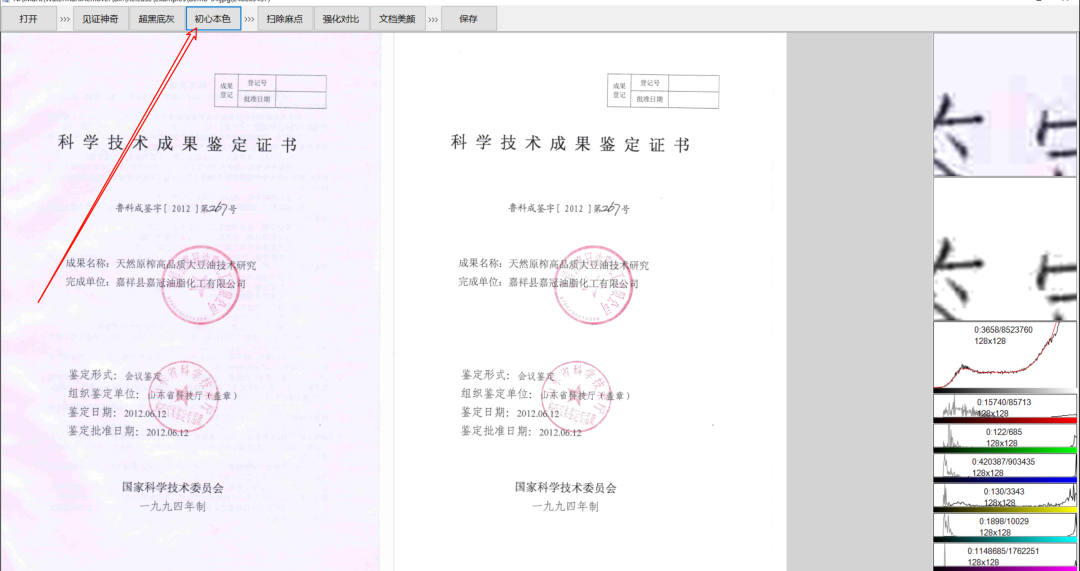Click the 登记号 table cell in the processed document
1080x571 pixels.
pos(650,83)
